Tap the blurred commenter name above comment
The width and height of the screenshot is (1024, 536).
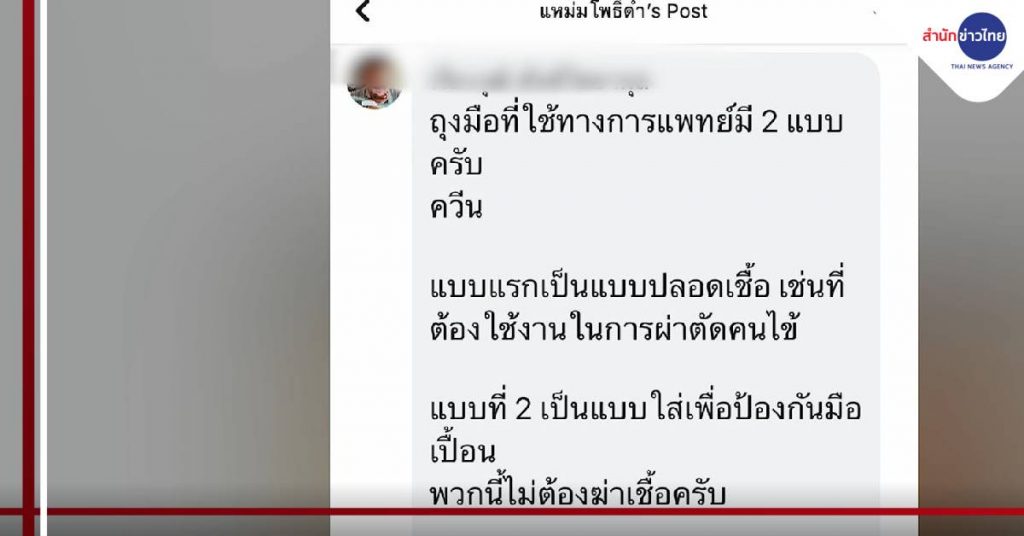539,78
